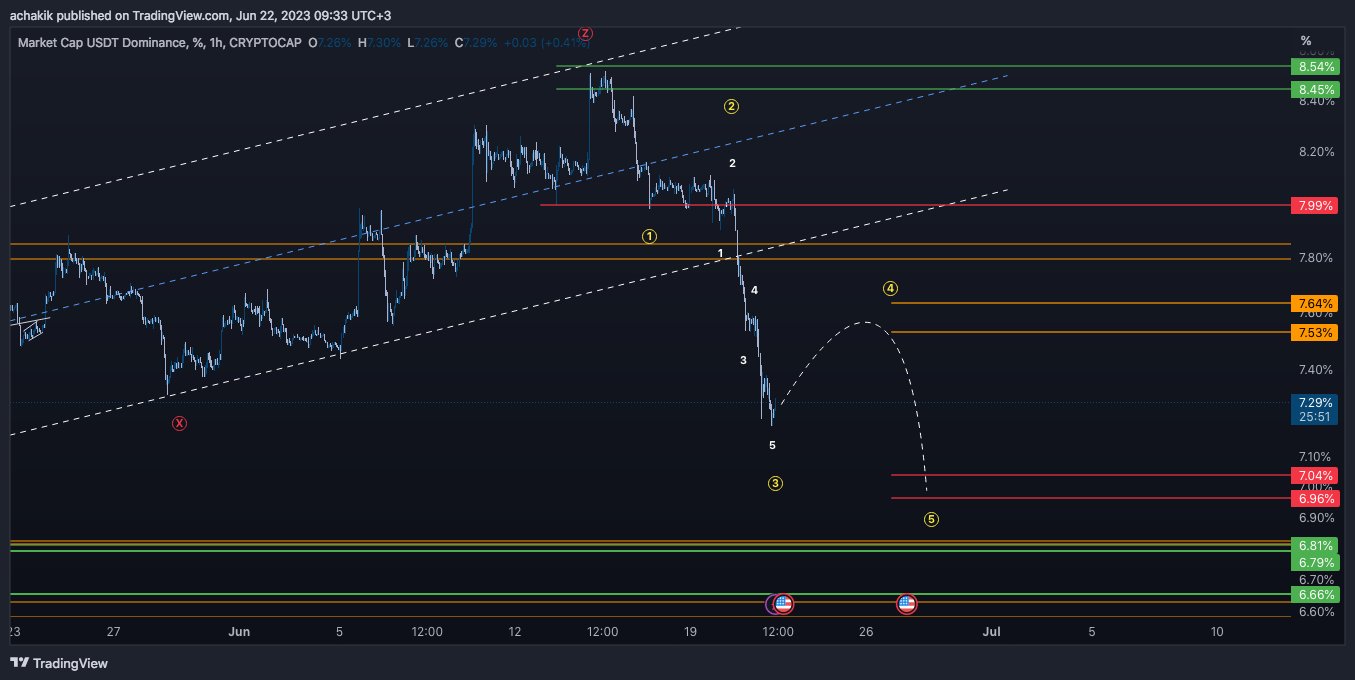
Task: Select the yellow circled wave 1 label
Action: (649, 237)
